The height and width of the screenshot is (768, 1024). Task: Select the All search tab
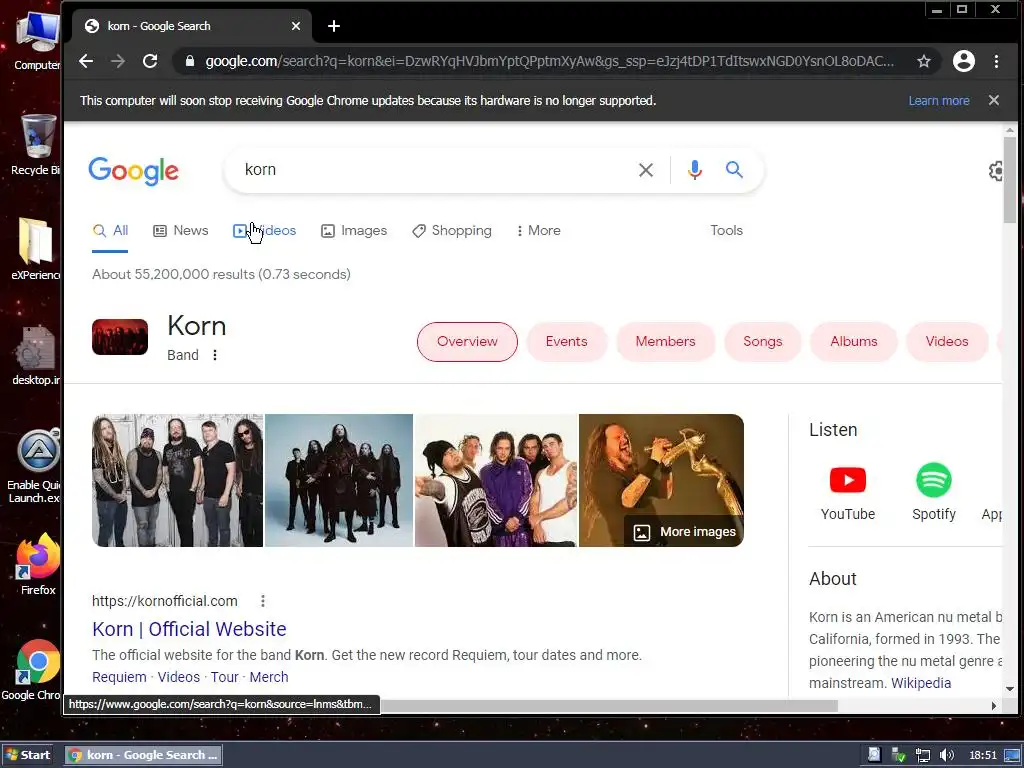[110, 231]
